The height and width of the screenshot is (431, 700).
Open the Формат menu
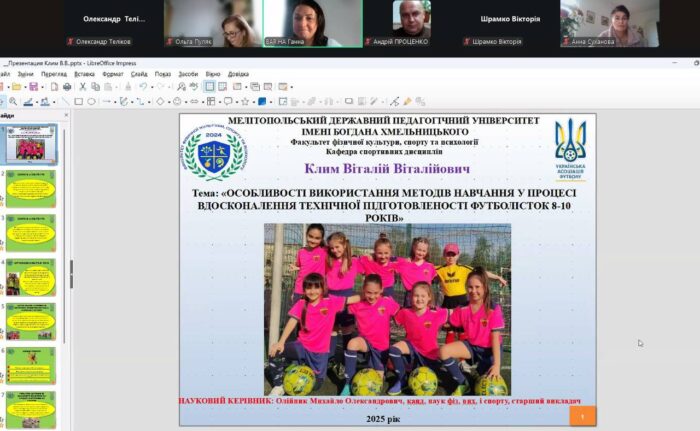[113, 73]
